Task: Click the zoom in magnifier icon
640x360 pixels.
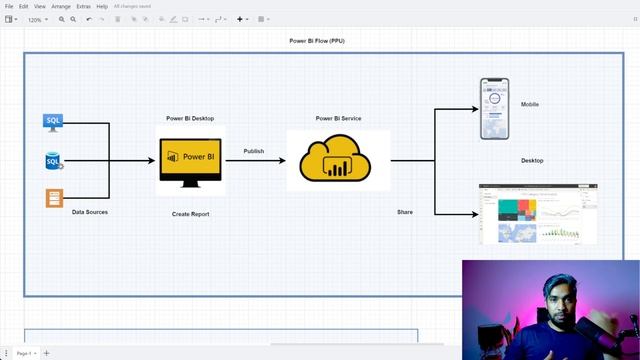Action: (62, 19)
